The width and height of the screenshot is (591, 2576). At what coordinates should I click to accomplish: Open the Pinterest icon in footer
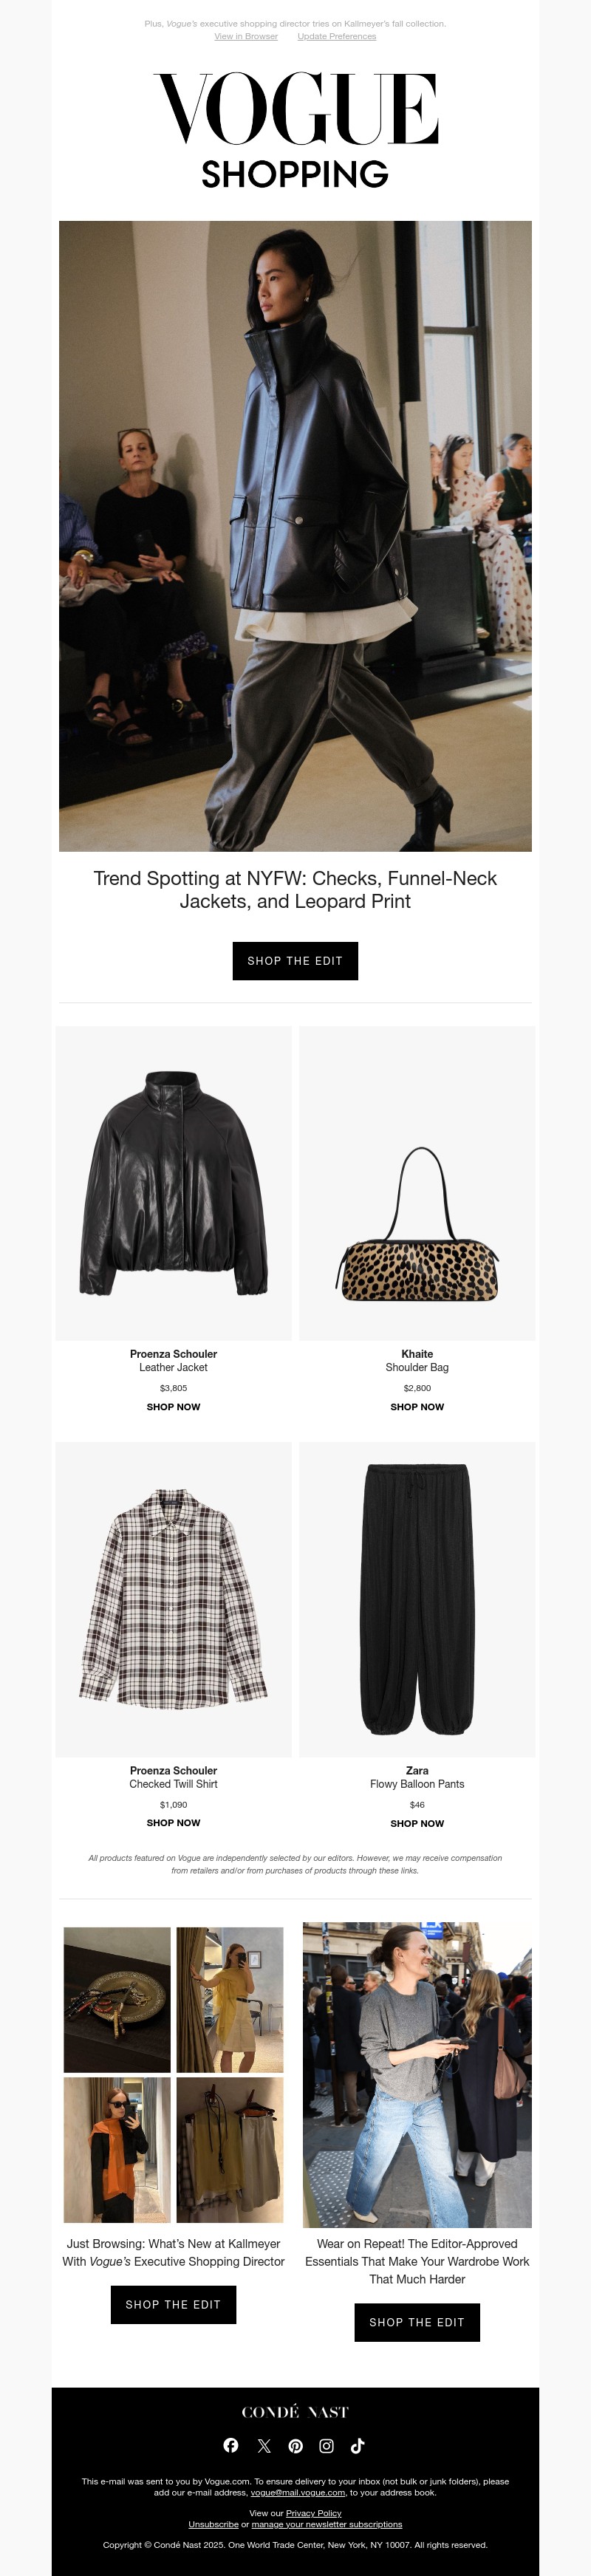point(296,2445)
